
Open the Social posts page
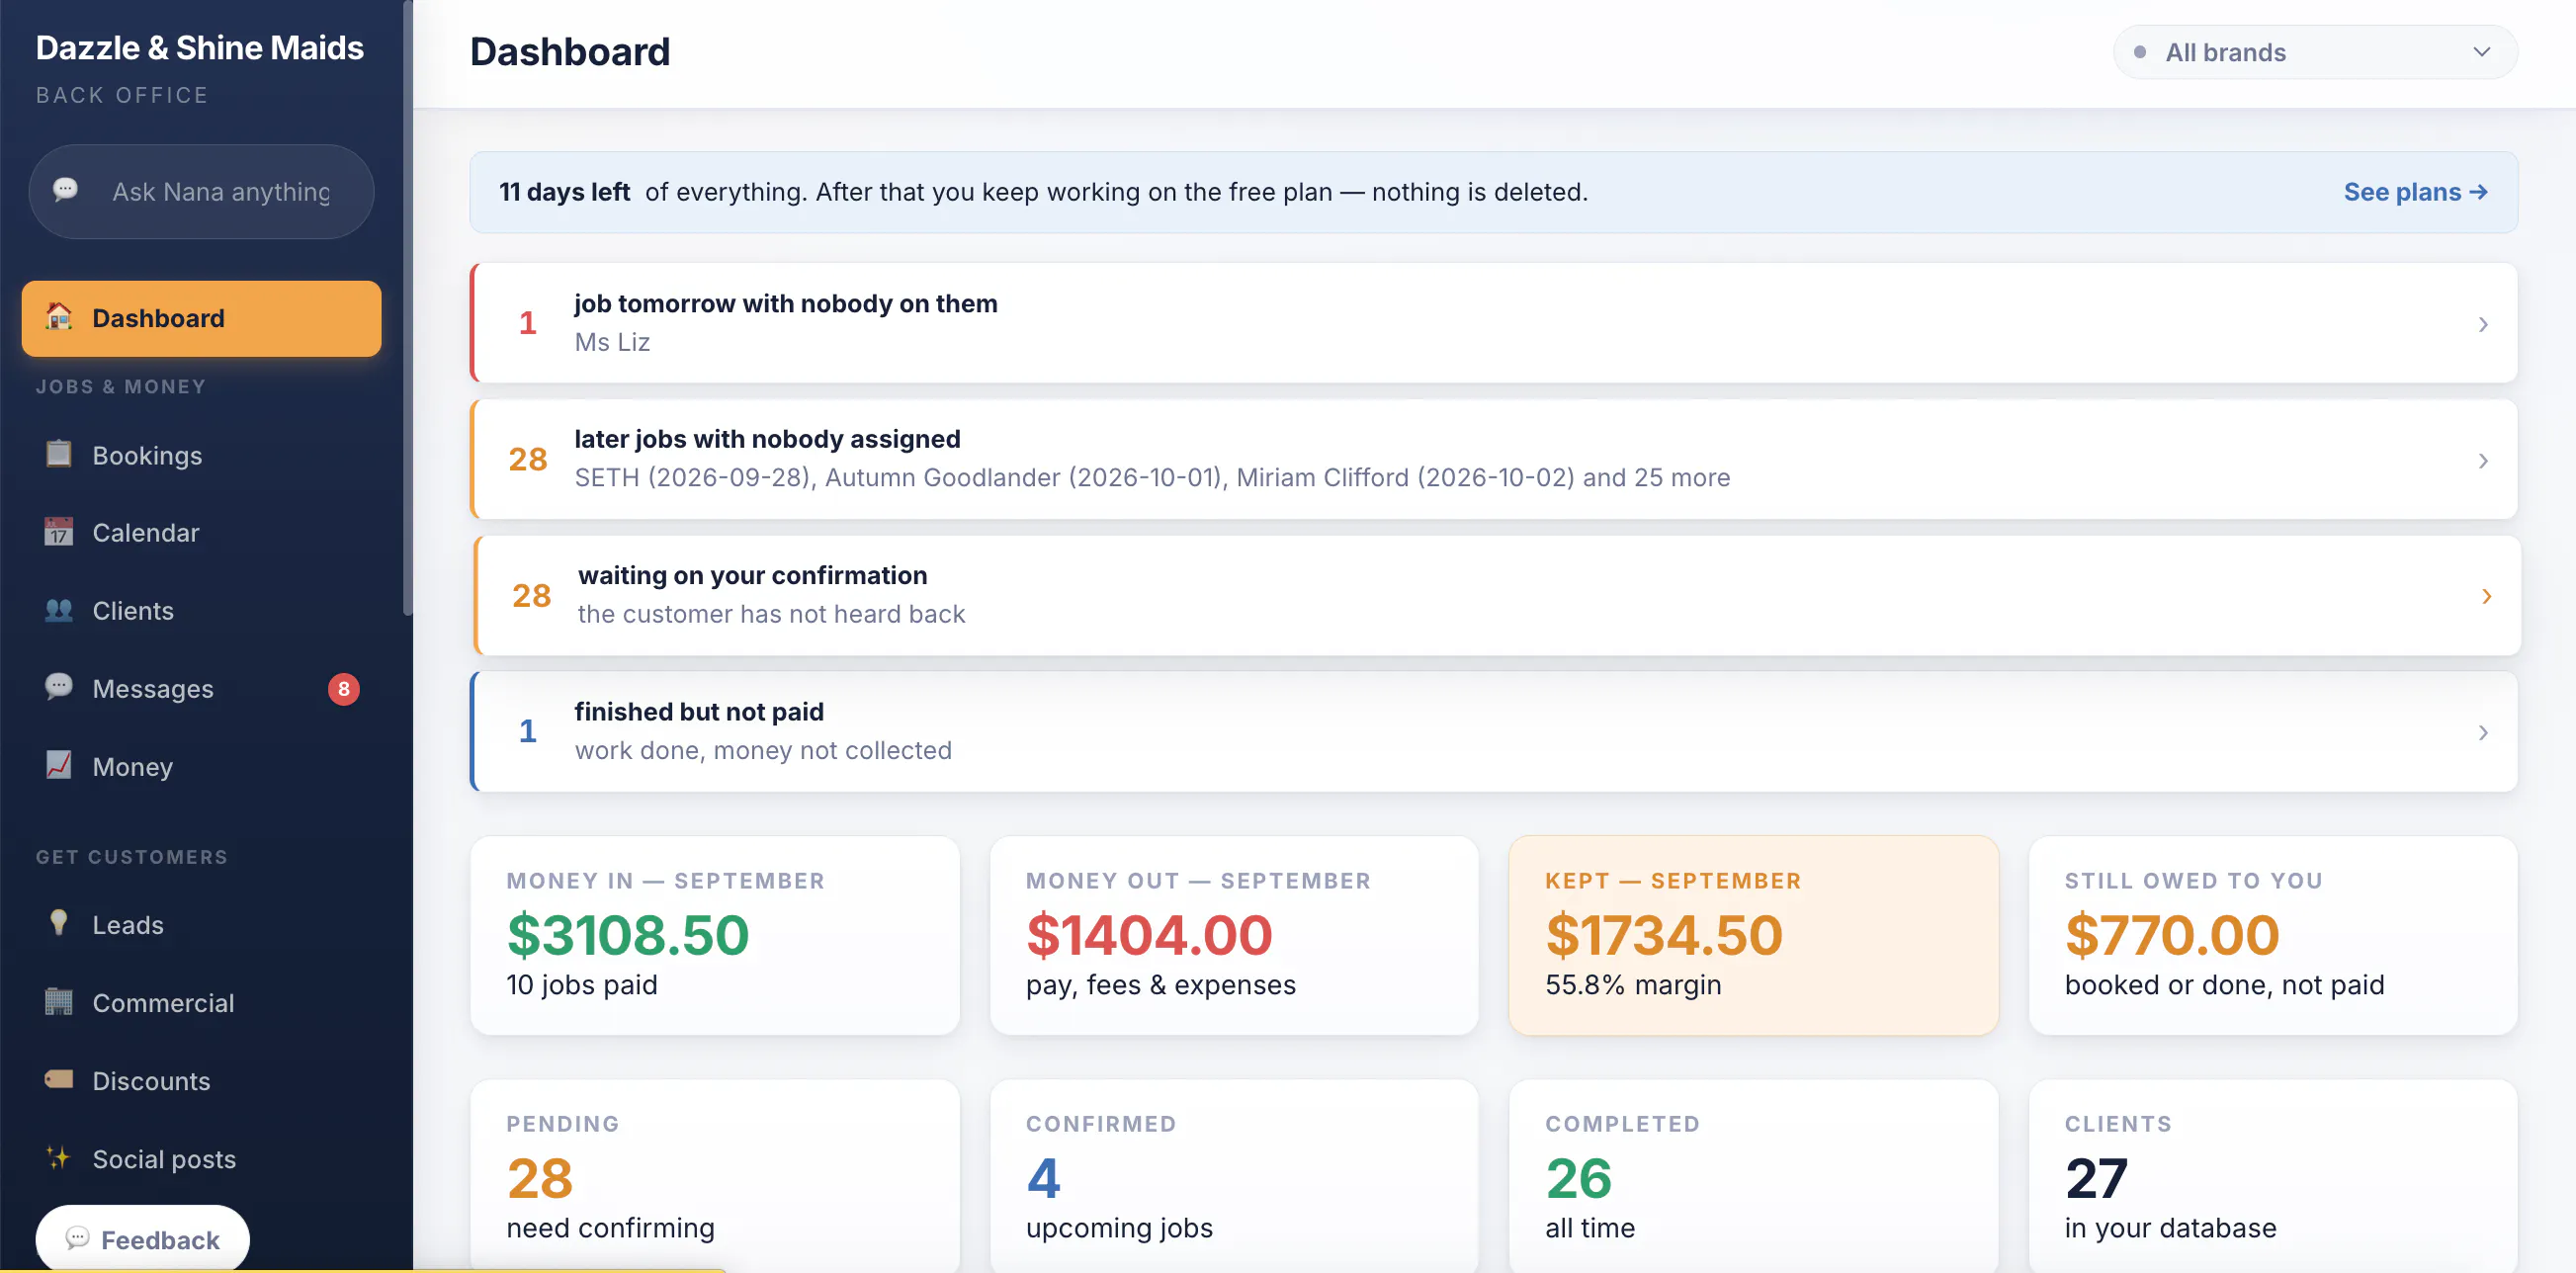(x=201, y=1159)
